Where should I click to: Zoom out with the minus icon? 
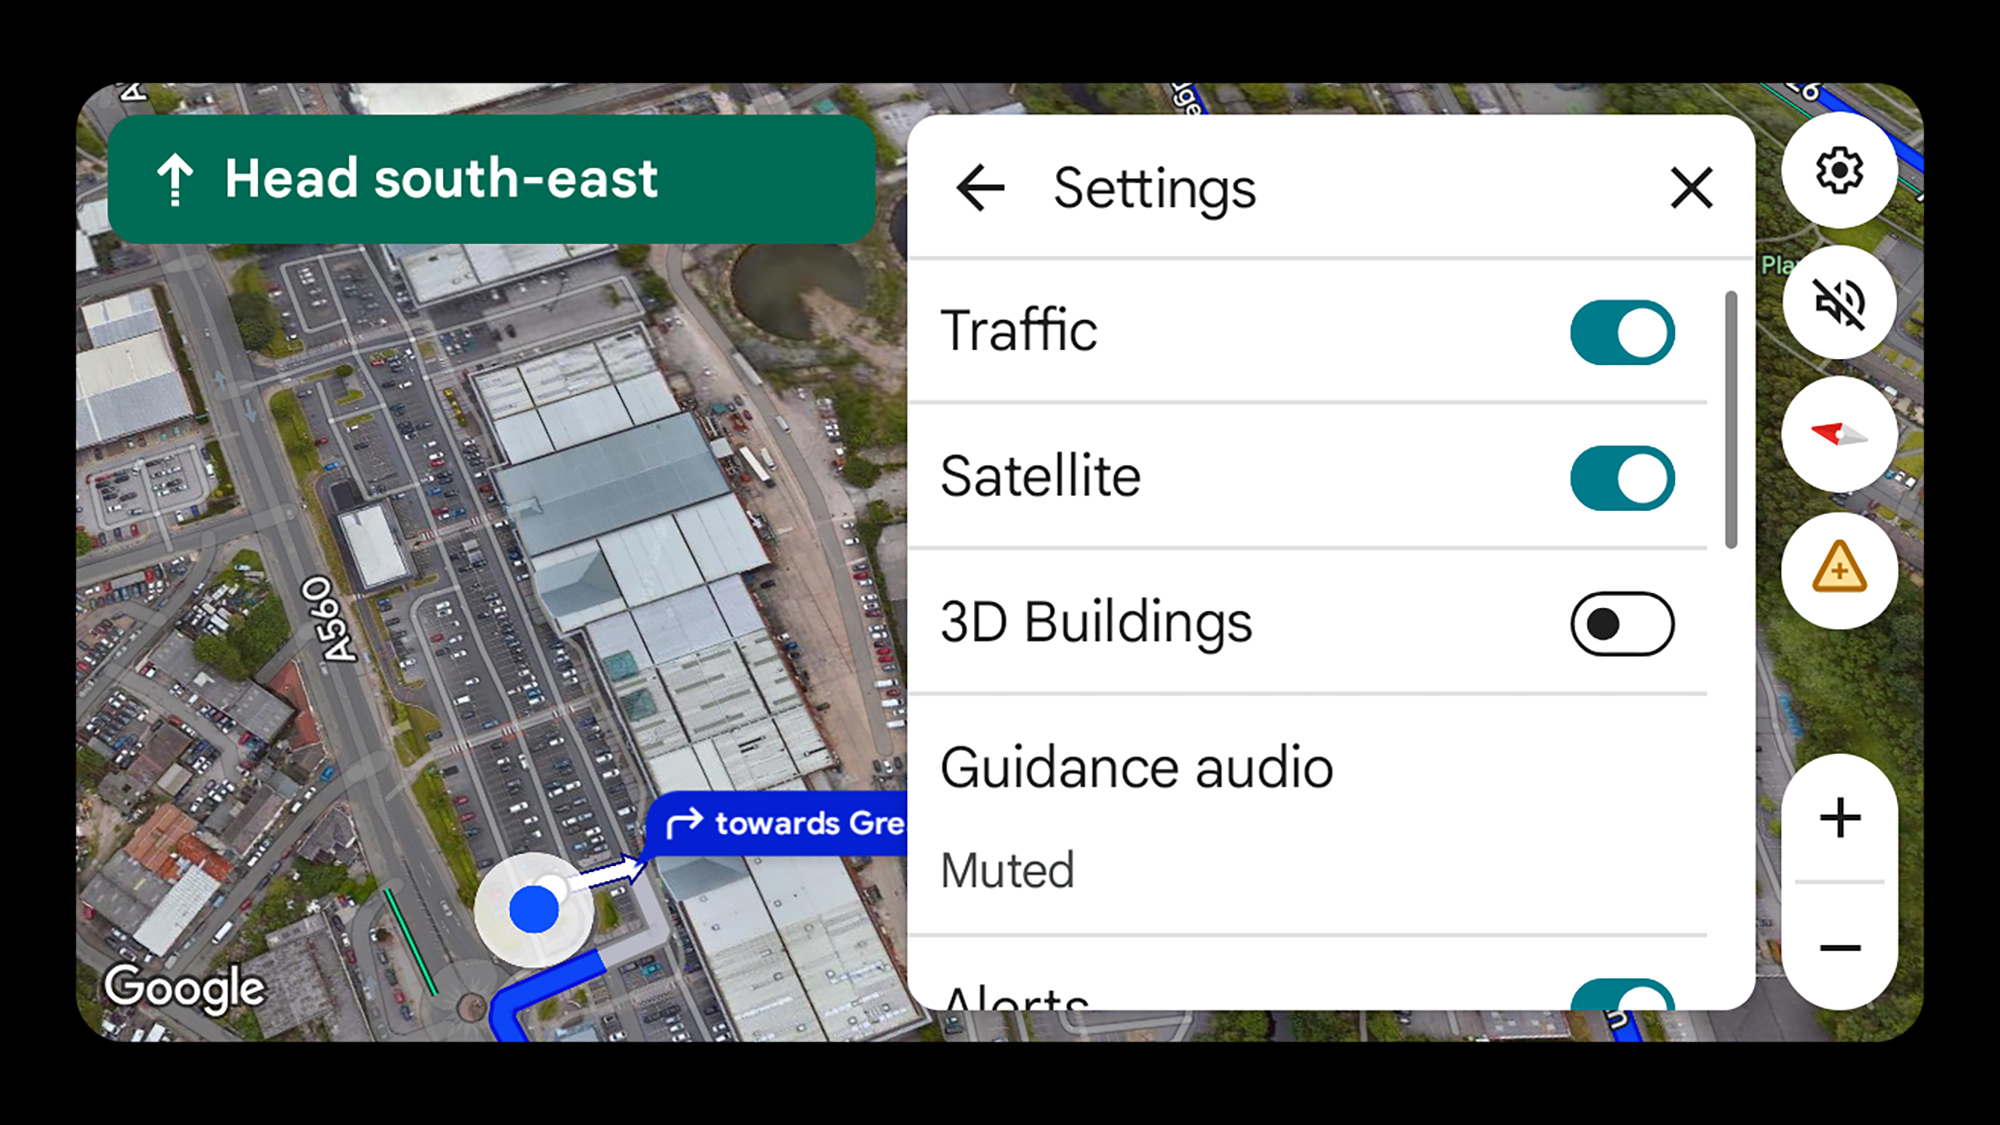pos(1838,948)
